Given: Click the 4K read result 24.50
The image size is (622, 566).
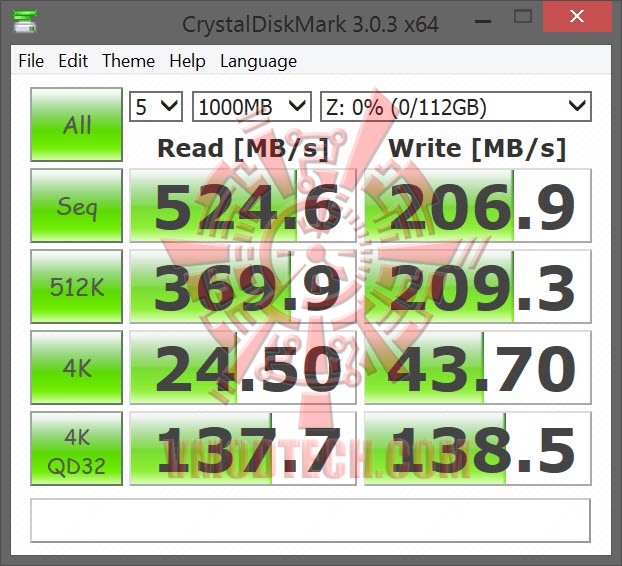Looking at the screenshot, I should 243,367.
